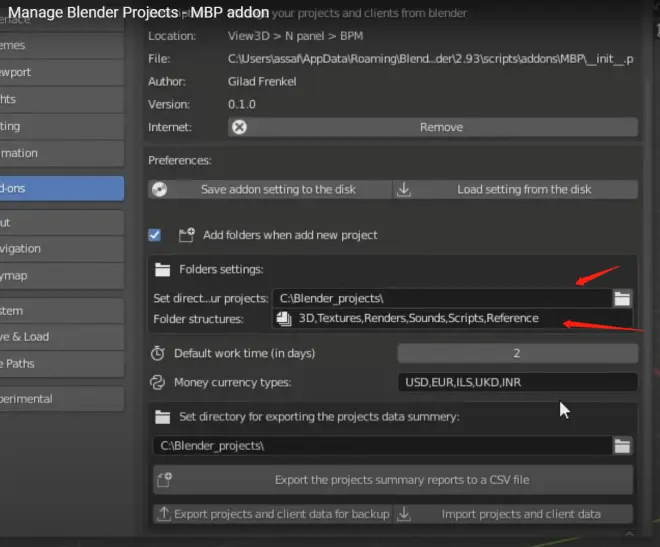Browse folder for export summary directory
Viewport: 660px width, 547px height.
[622, 446]
